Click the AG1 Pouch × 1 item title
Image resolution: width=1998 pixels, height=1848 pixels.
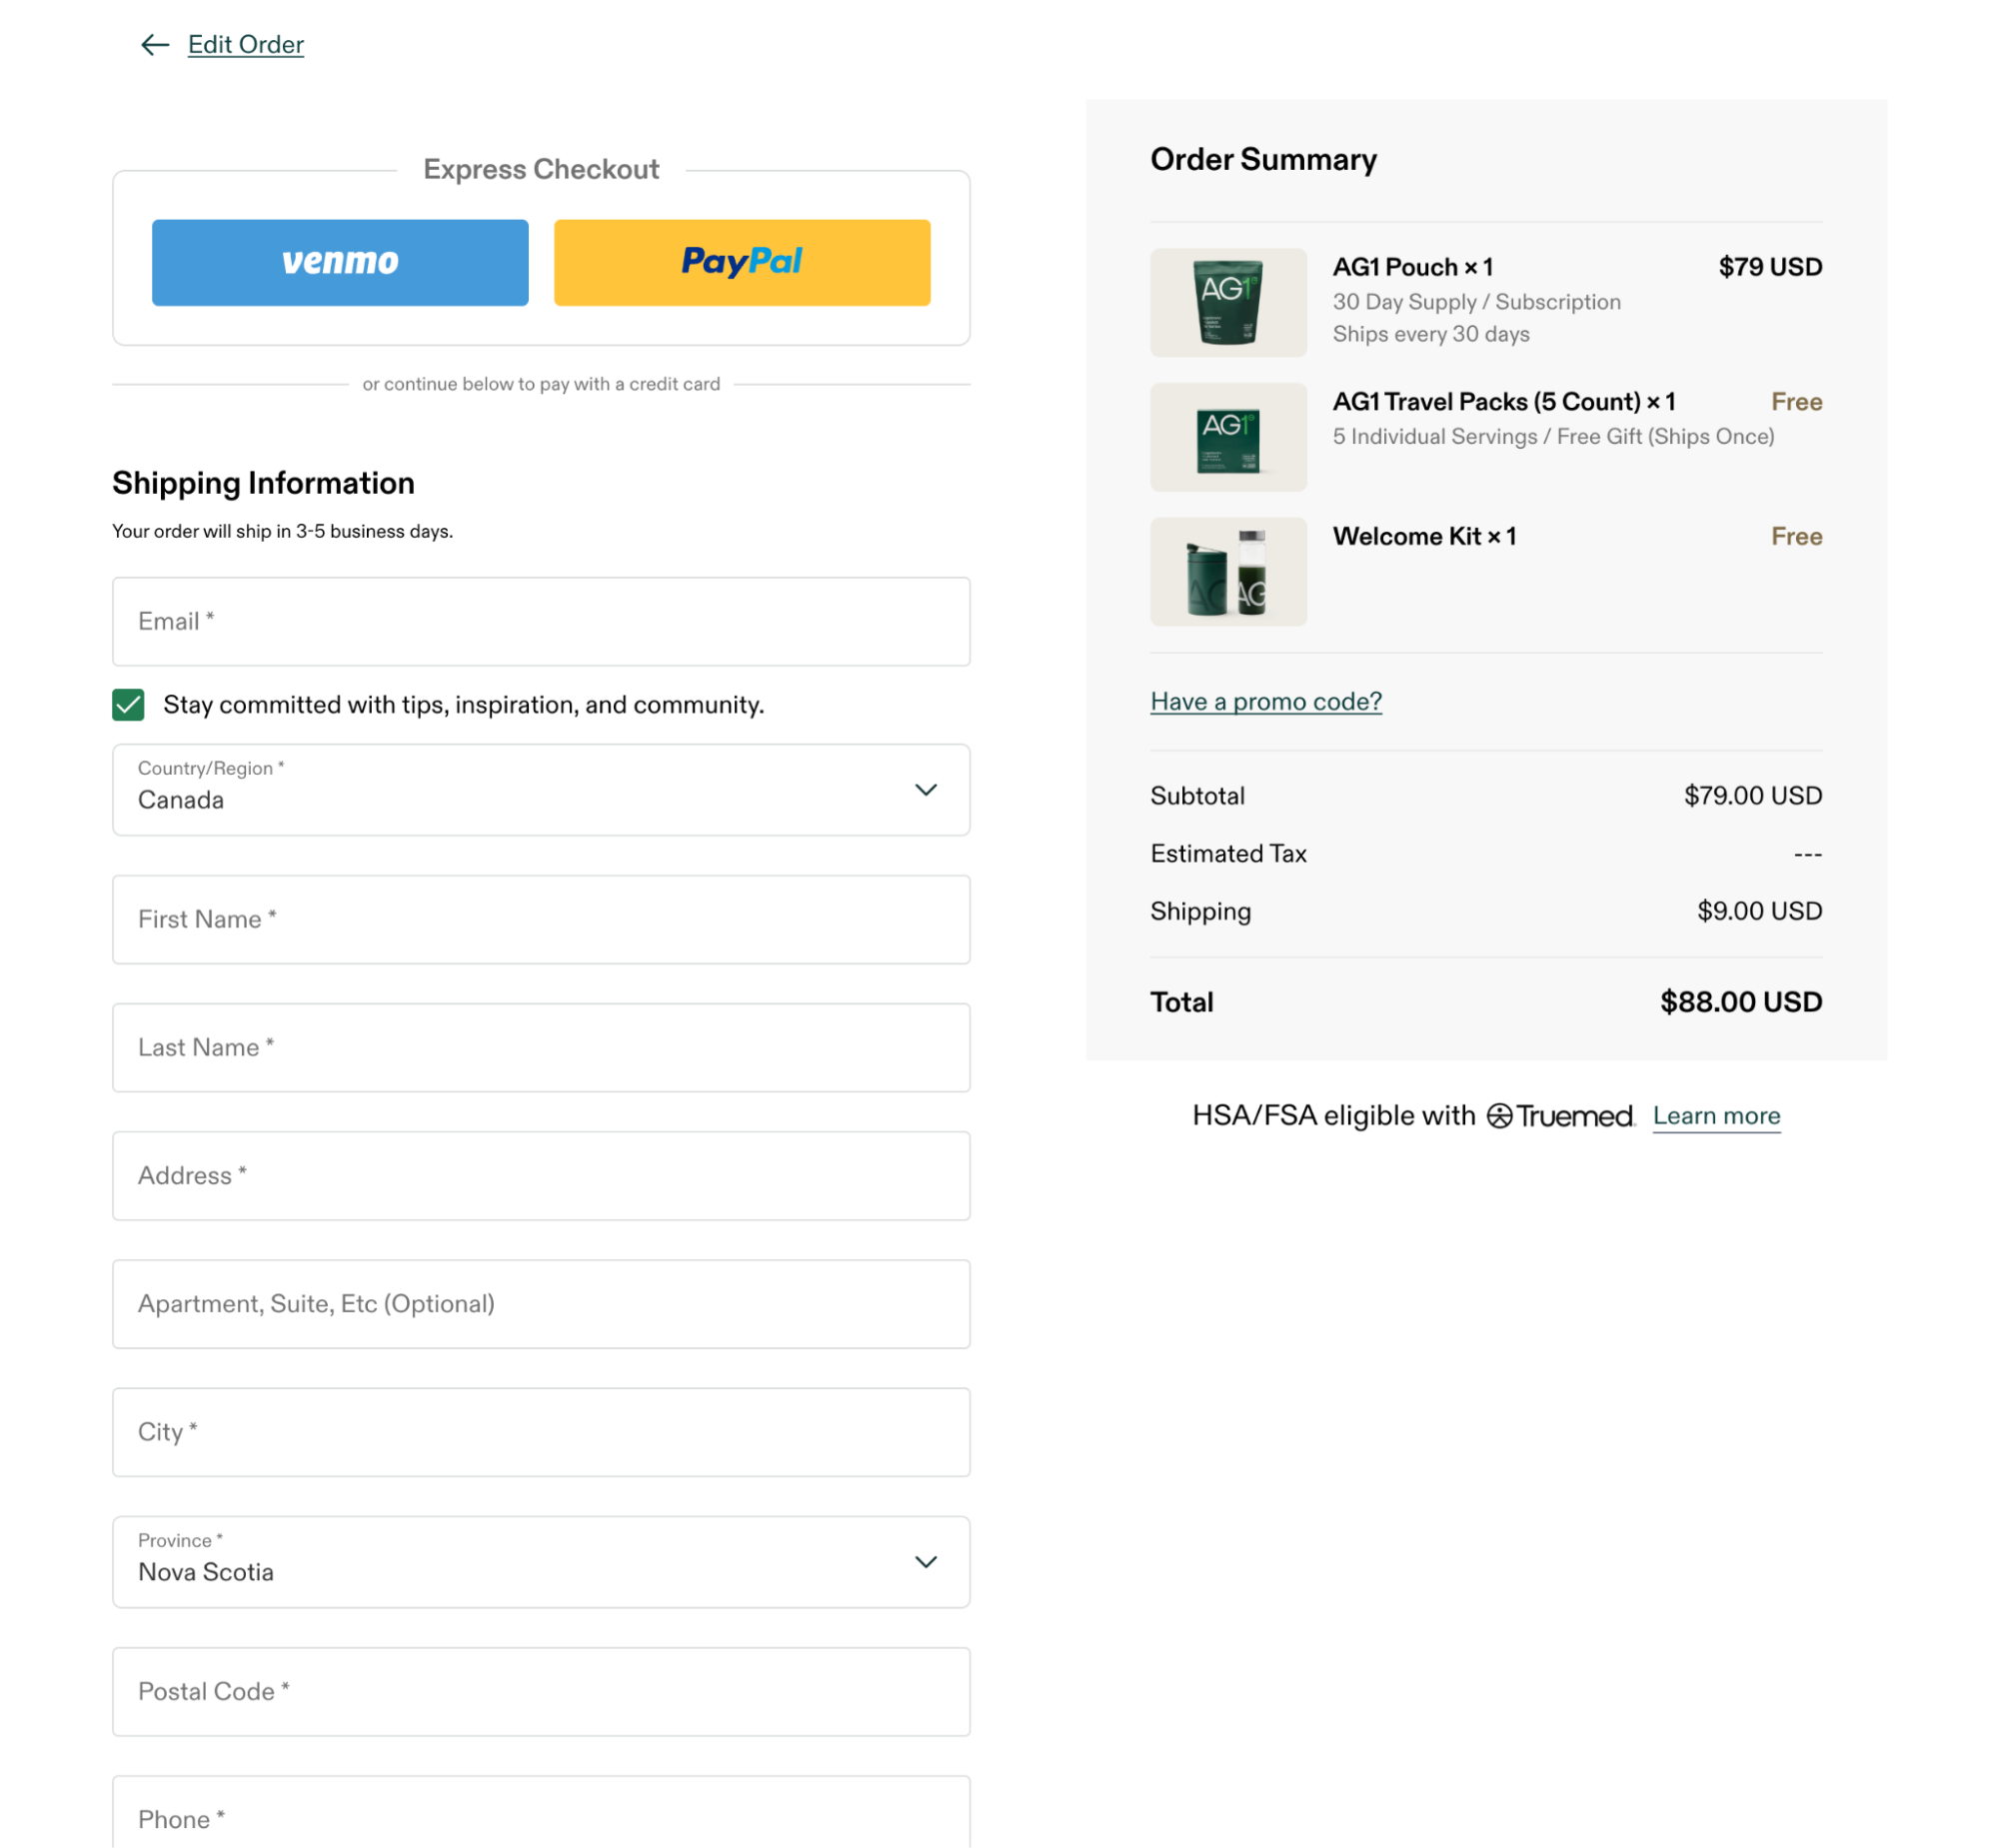1412,267
